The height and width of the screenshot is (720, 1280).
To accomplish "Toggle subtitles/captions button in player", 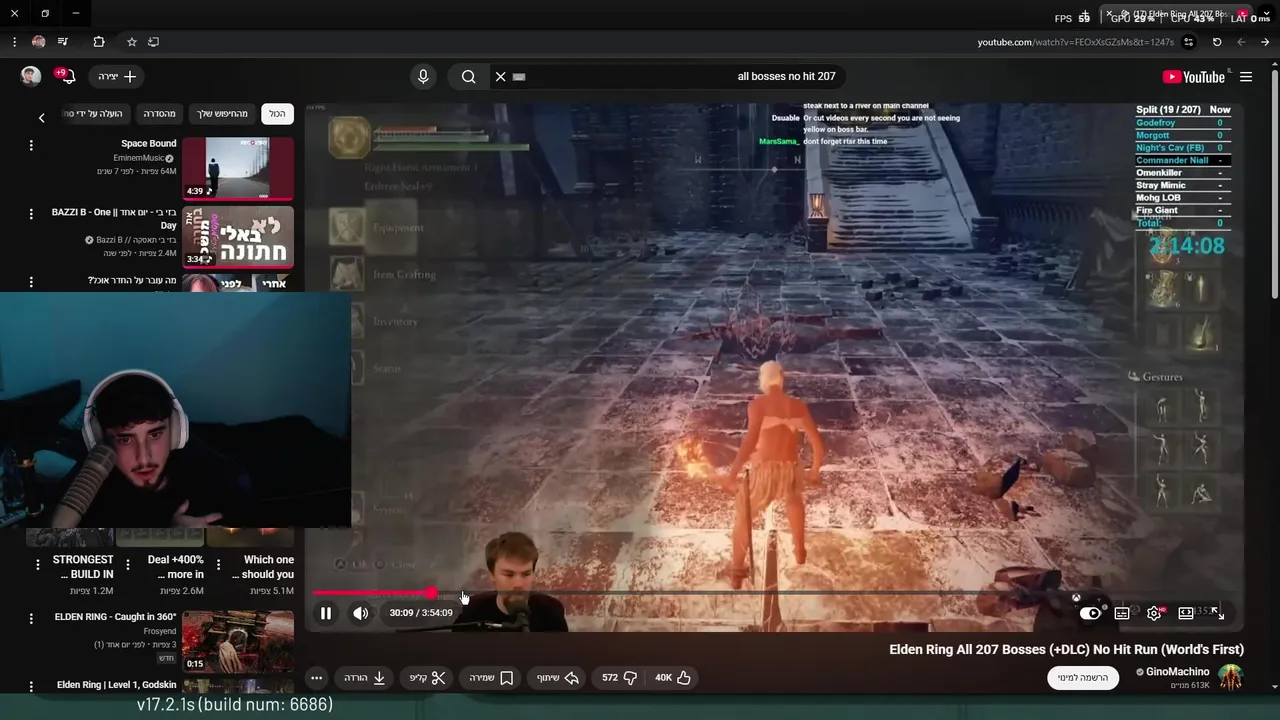I will [1122, 613].
